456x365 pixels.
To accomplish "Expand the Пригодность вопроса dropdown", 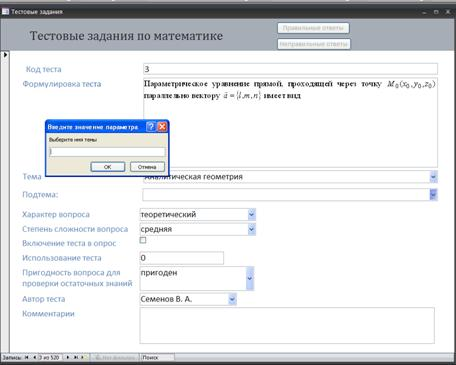I will point(250,278).
